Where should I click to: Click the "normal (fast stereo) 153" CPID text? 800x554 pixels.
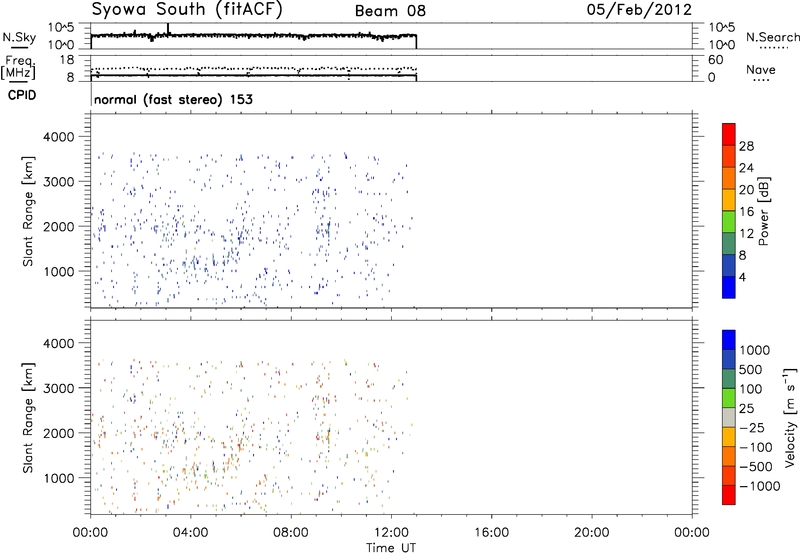coord(173,99)
